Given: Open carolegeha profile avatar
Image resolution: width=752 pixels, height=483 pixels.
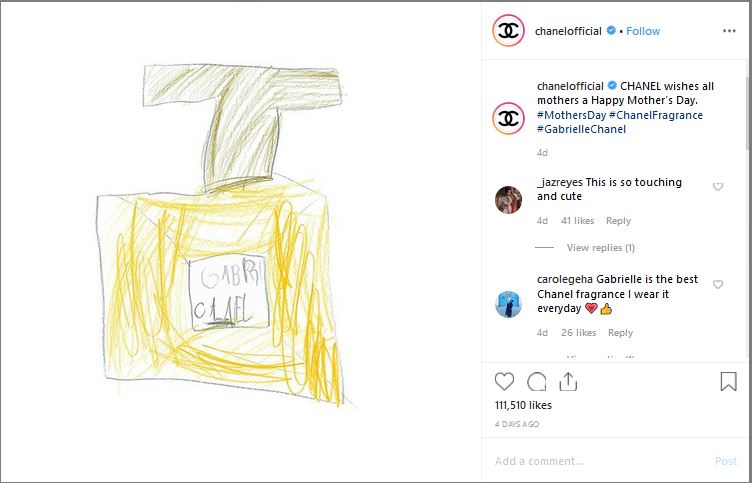Looking at the screenshot, I should coord(508,304).
